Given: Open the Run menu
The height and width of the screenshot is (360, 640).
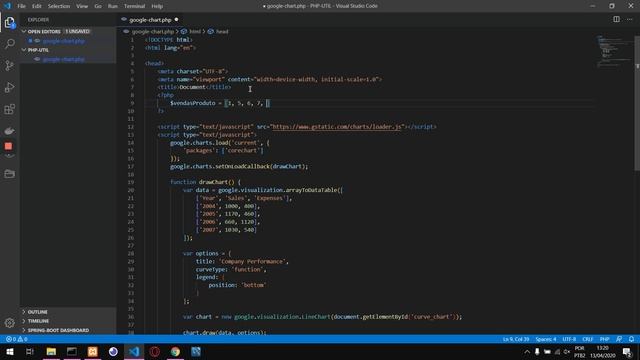Looking at the screenshot, I should [113, 6].
